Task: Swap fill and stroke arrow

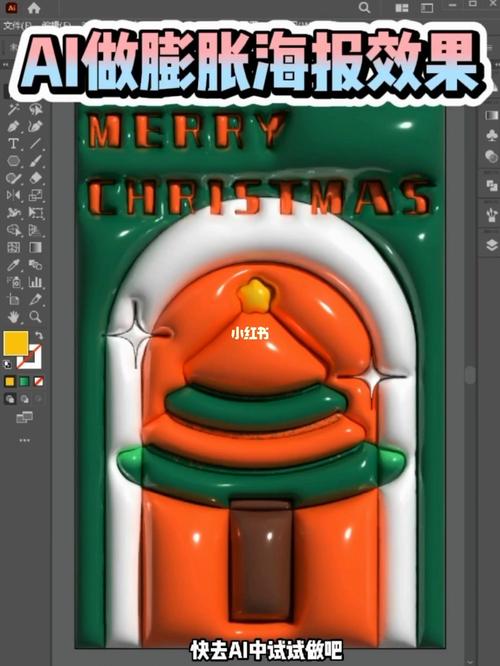Action: pos(39,336)
